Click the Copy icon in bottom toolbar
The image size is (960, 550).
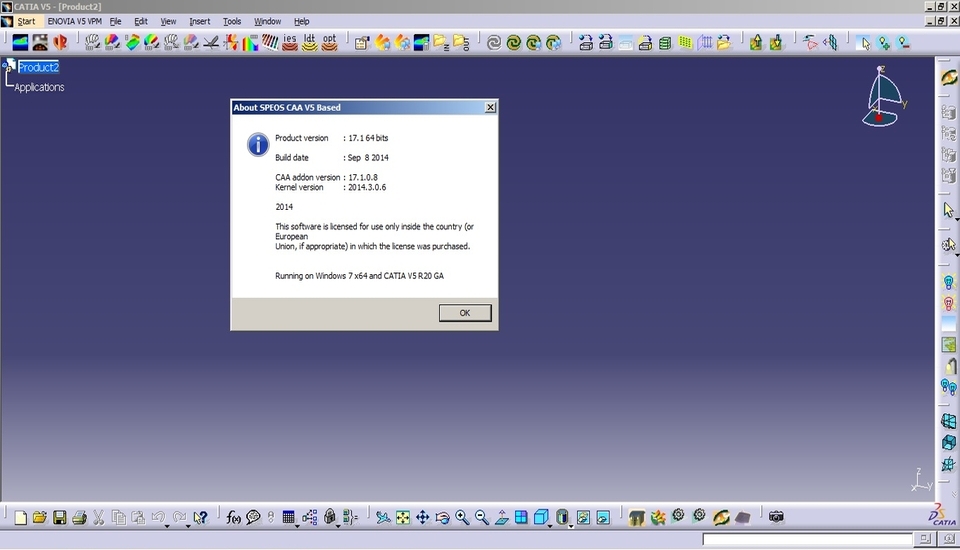[x=119, y=518]
